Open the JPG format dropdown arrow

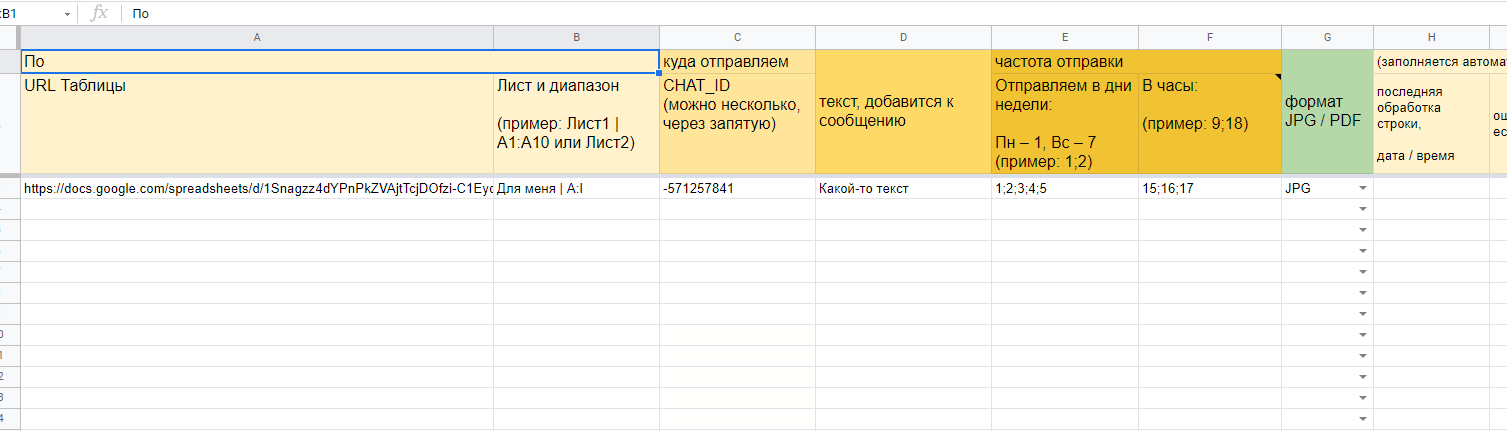[1362, 188]
